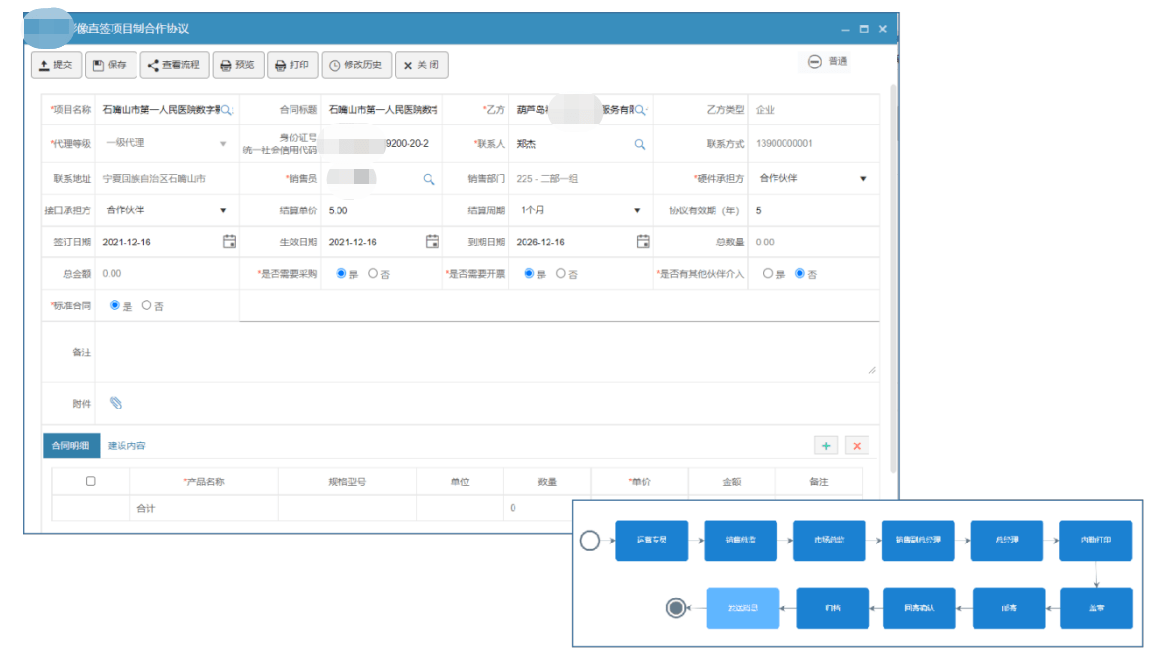Click the 普通 priority control at top right

[824, 60]
